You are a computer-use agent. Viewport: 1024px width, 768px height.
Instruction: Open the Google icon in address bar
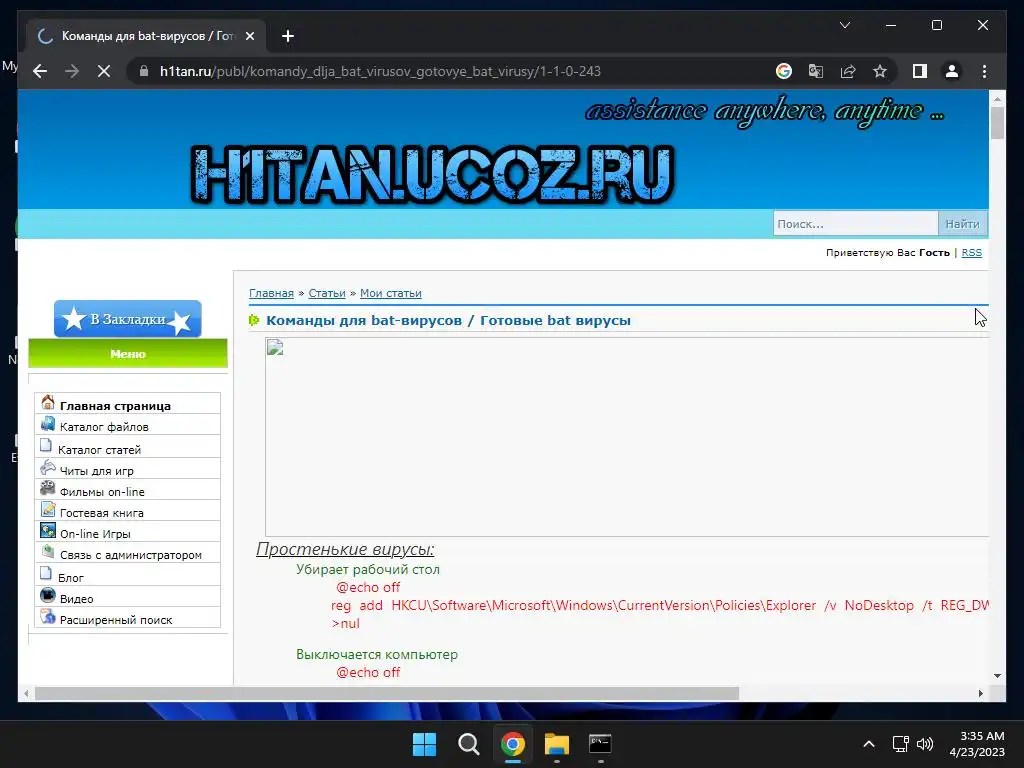point(784,71)
